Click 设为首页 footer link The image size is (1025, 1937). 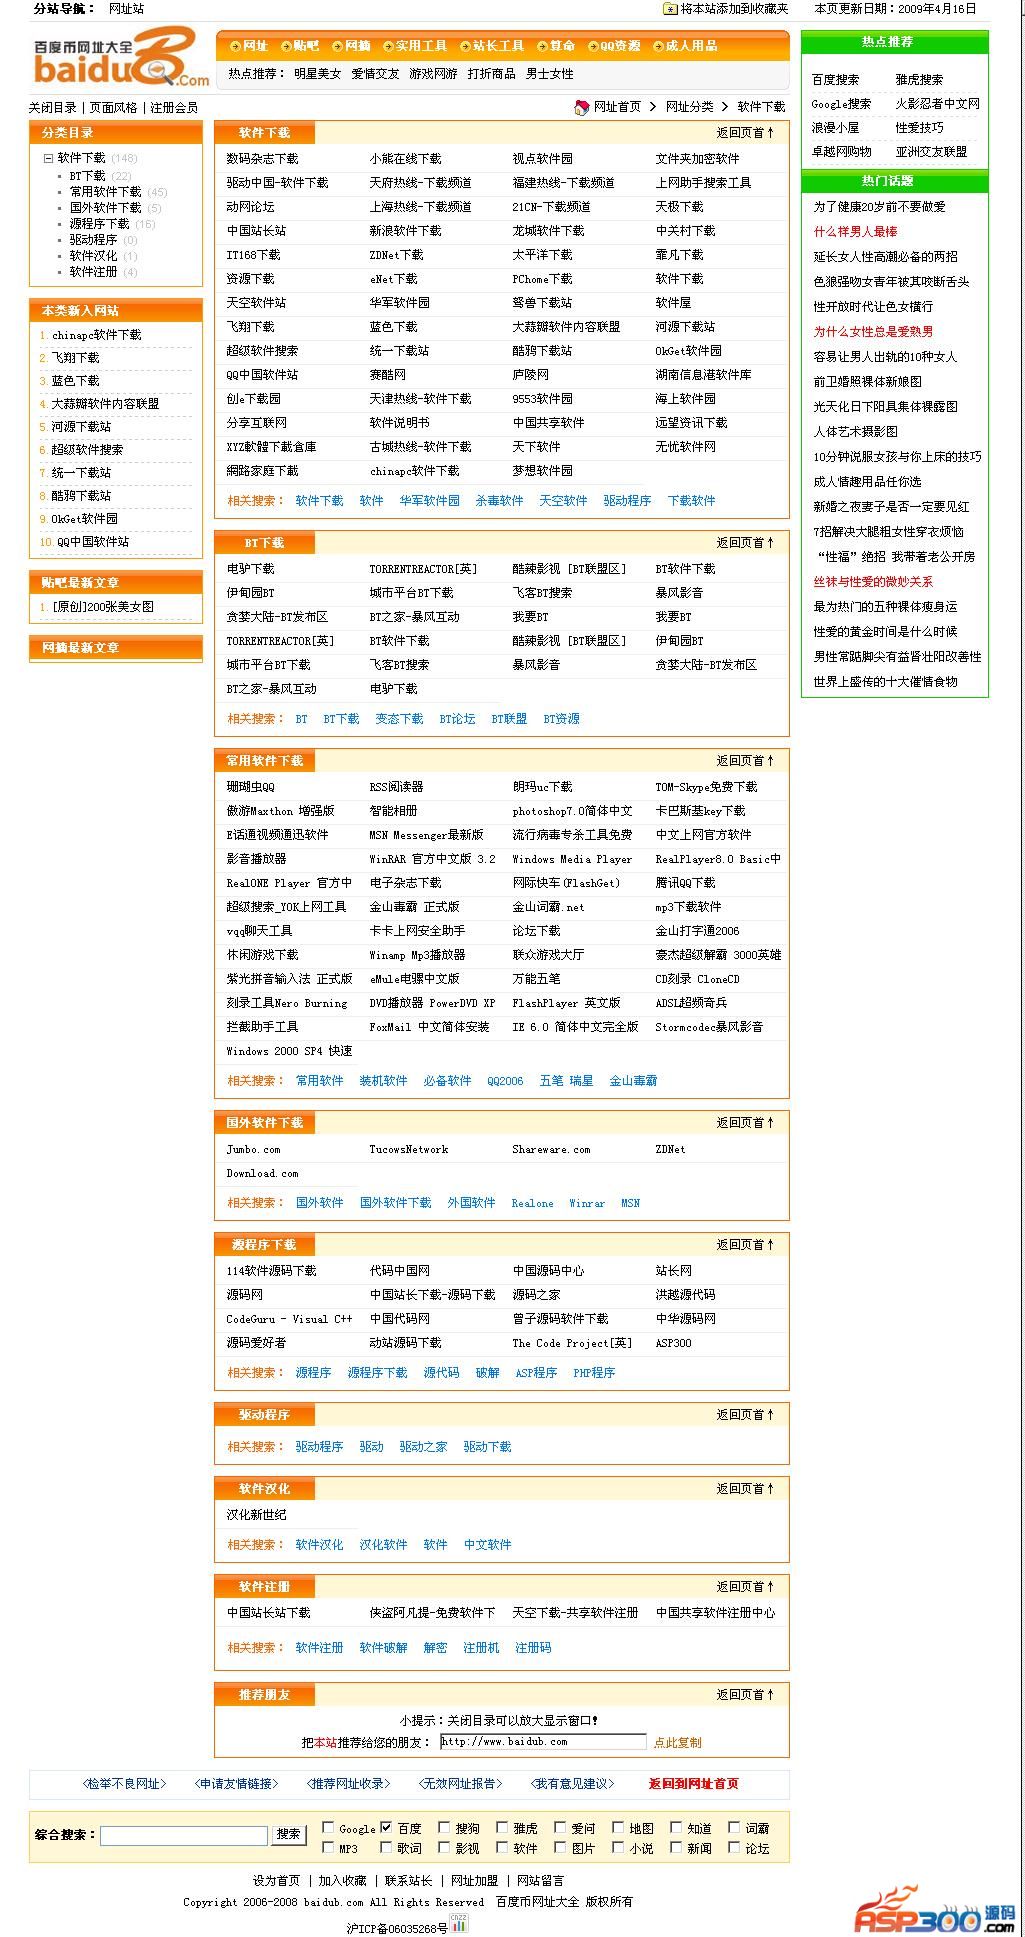click(x=276, y=1880)
